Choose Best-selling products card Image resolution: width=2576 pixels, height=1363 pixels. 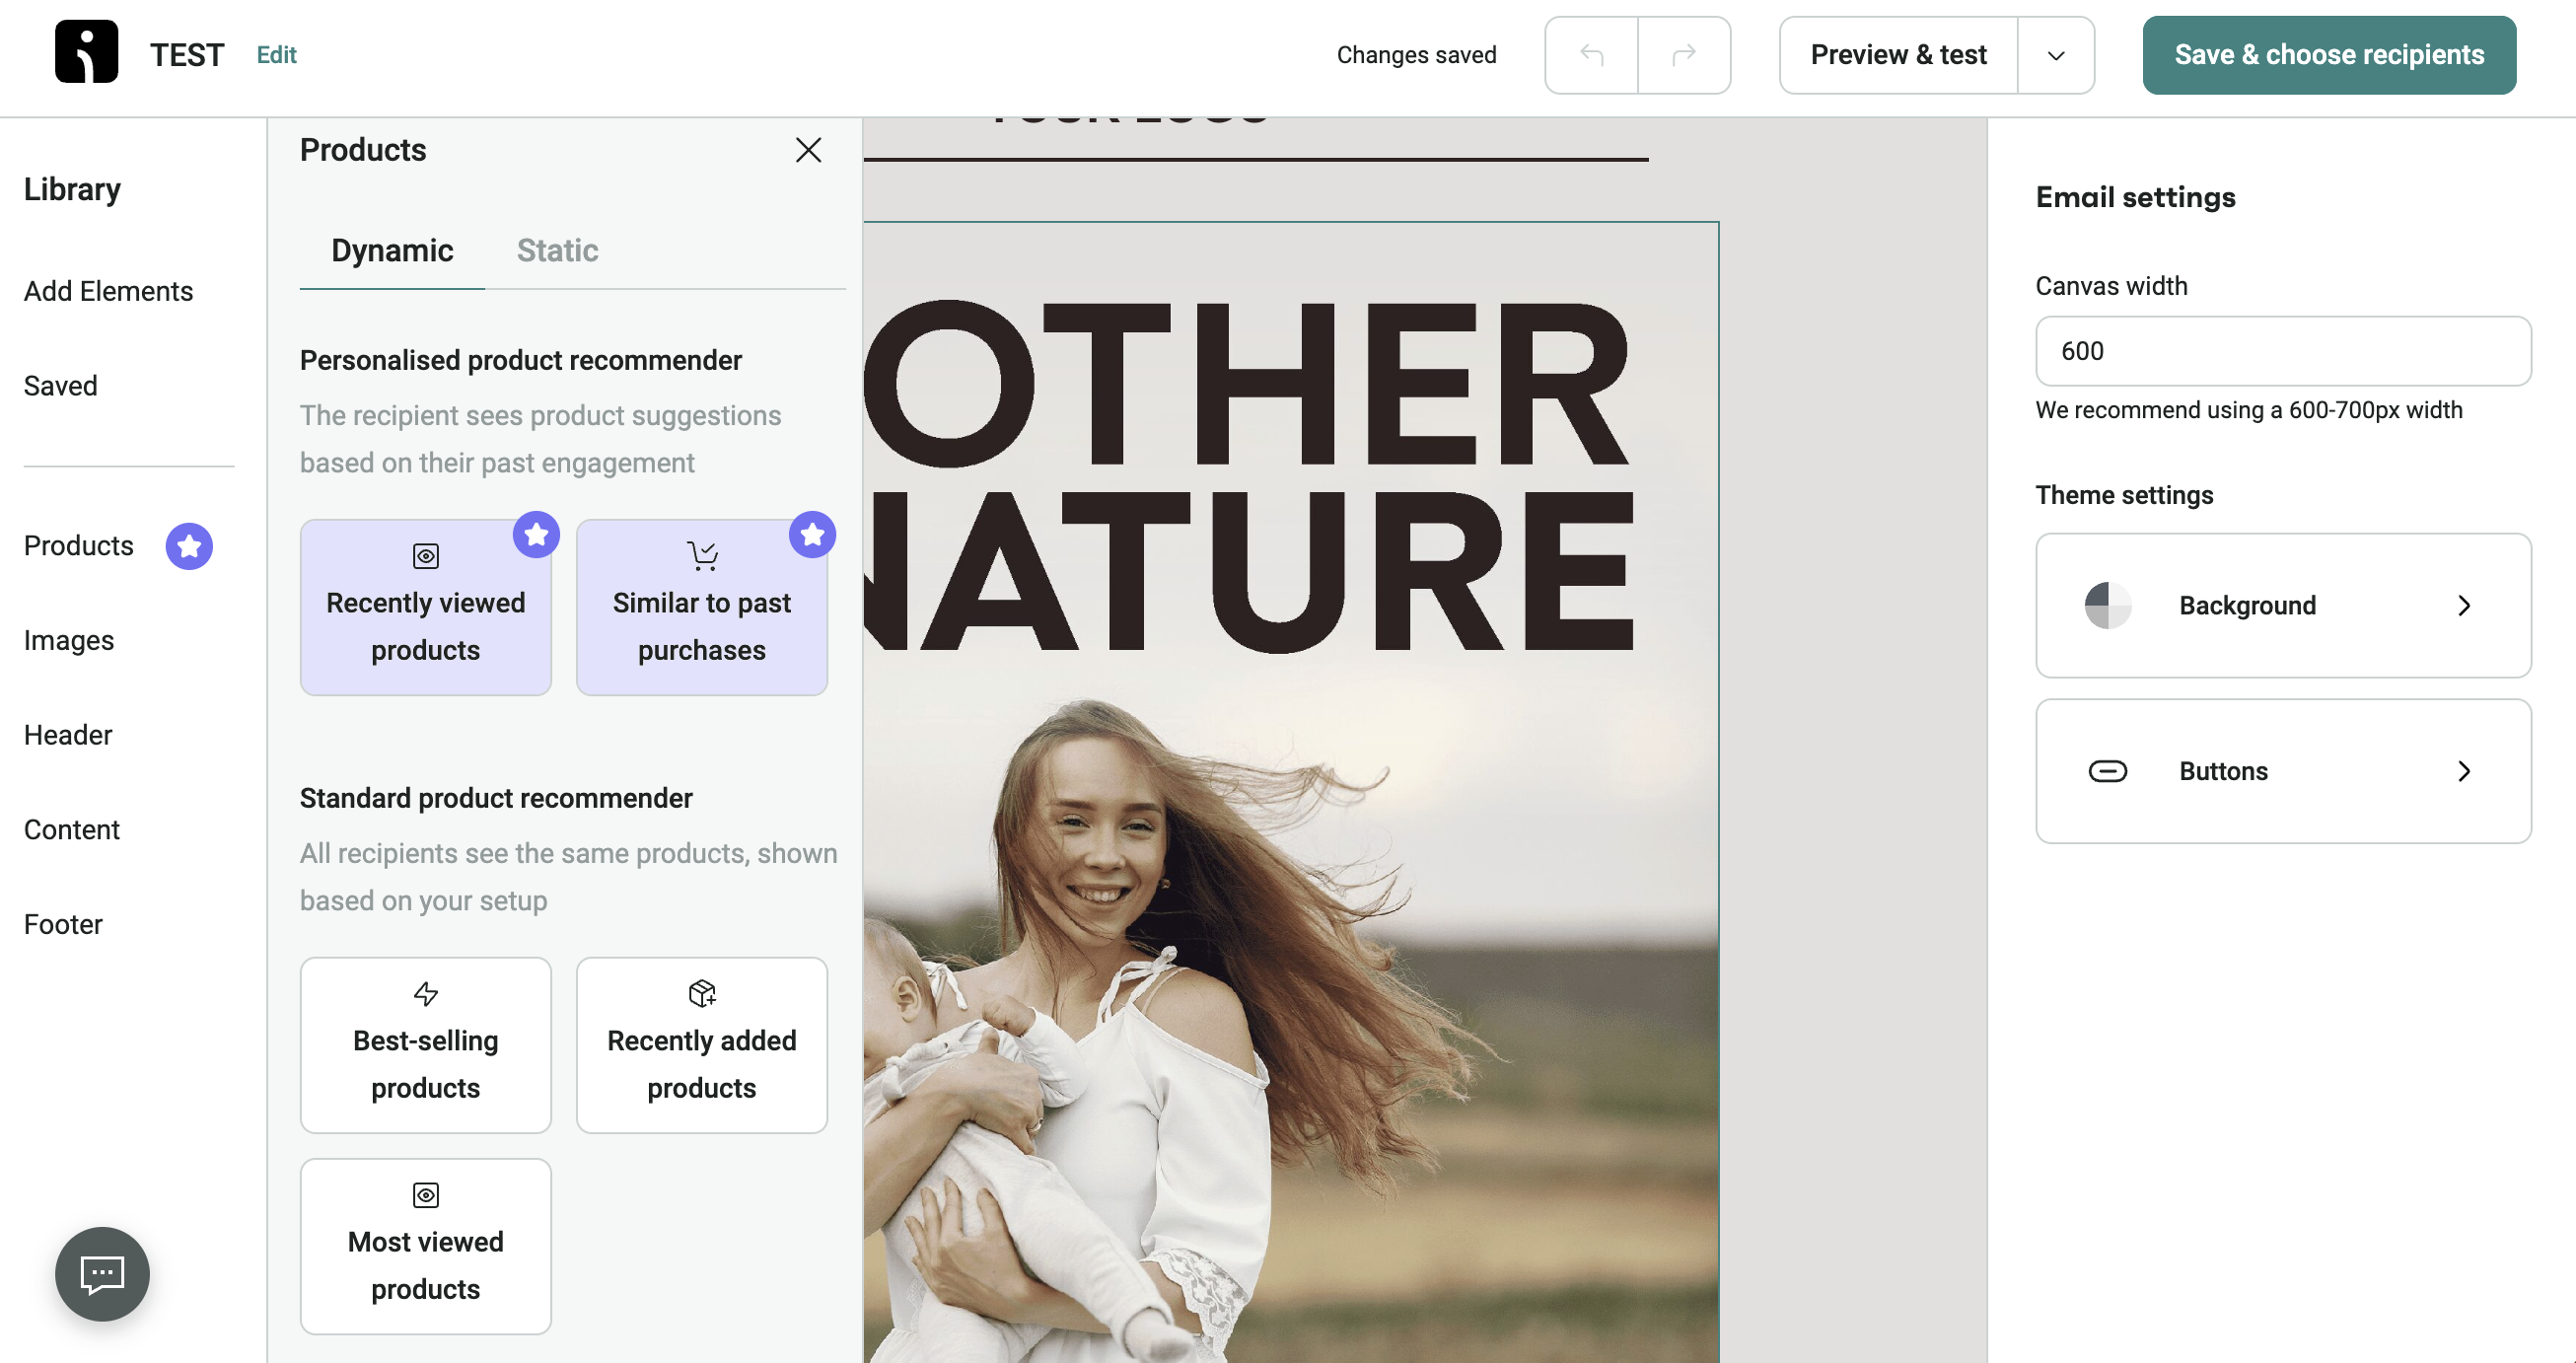tap(425, 1045)
